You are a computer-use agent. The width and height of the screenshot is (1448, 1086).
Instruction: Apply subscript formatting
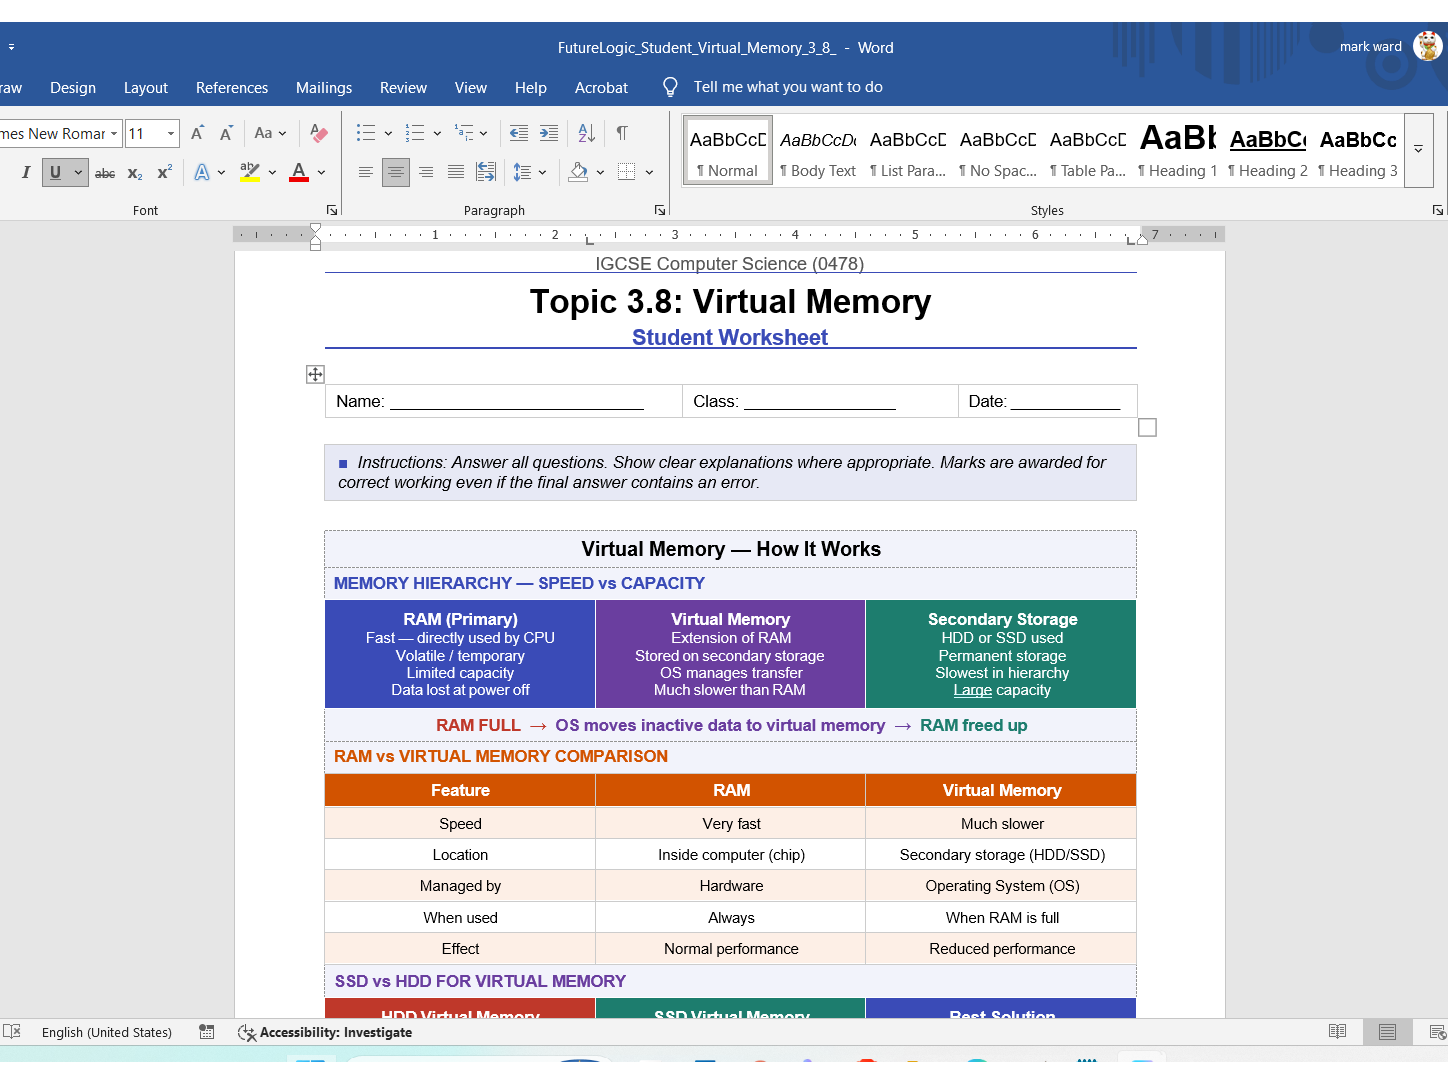[x=135, y=173]
